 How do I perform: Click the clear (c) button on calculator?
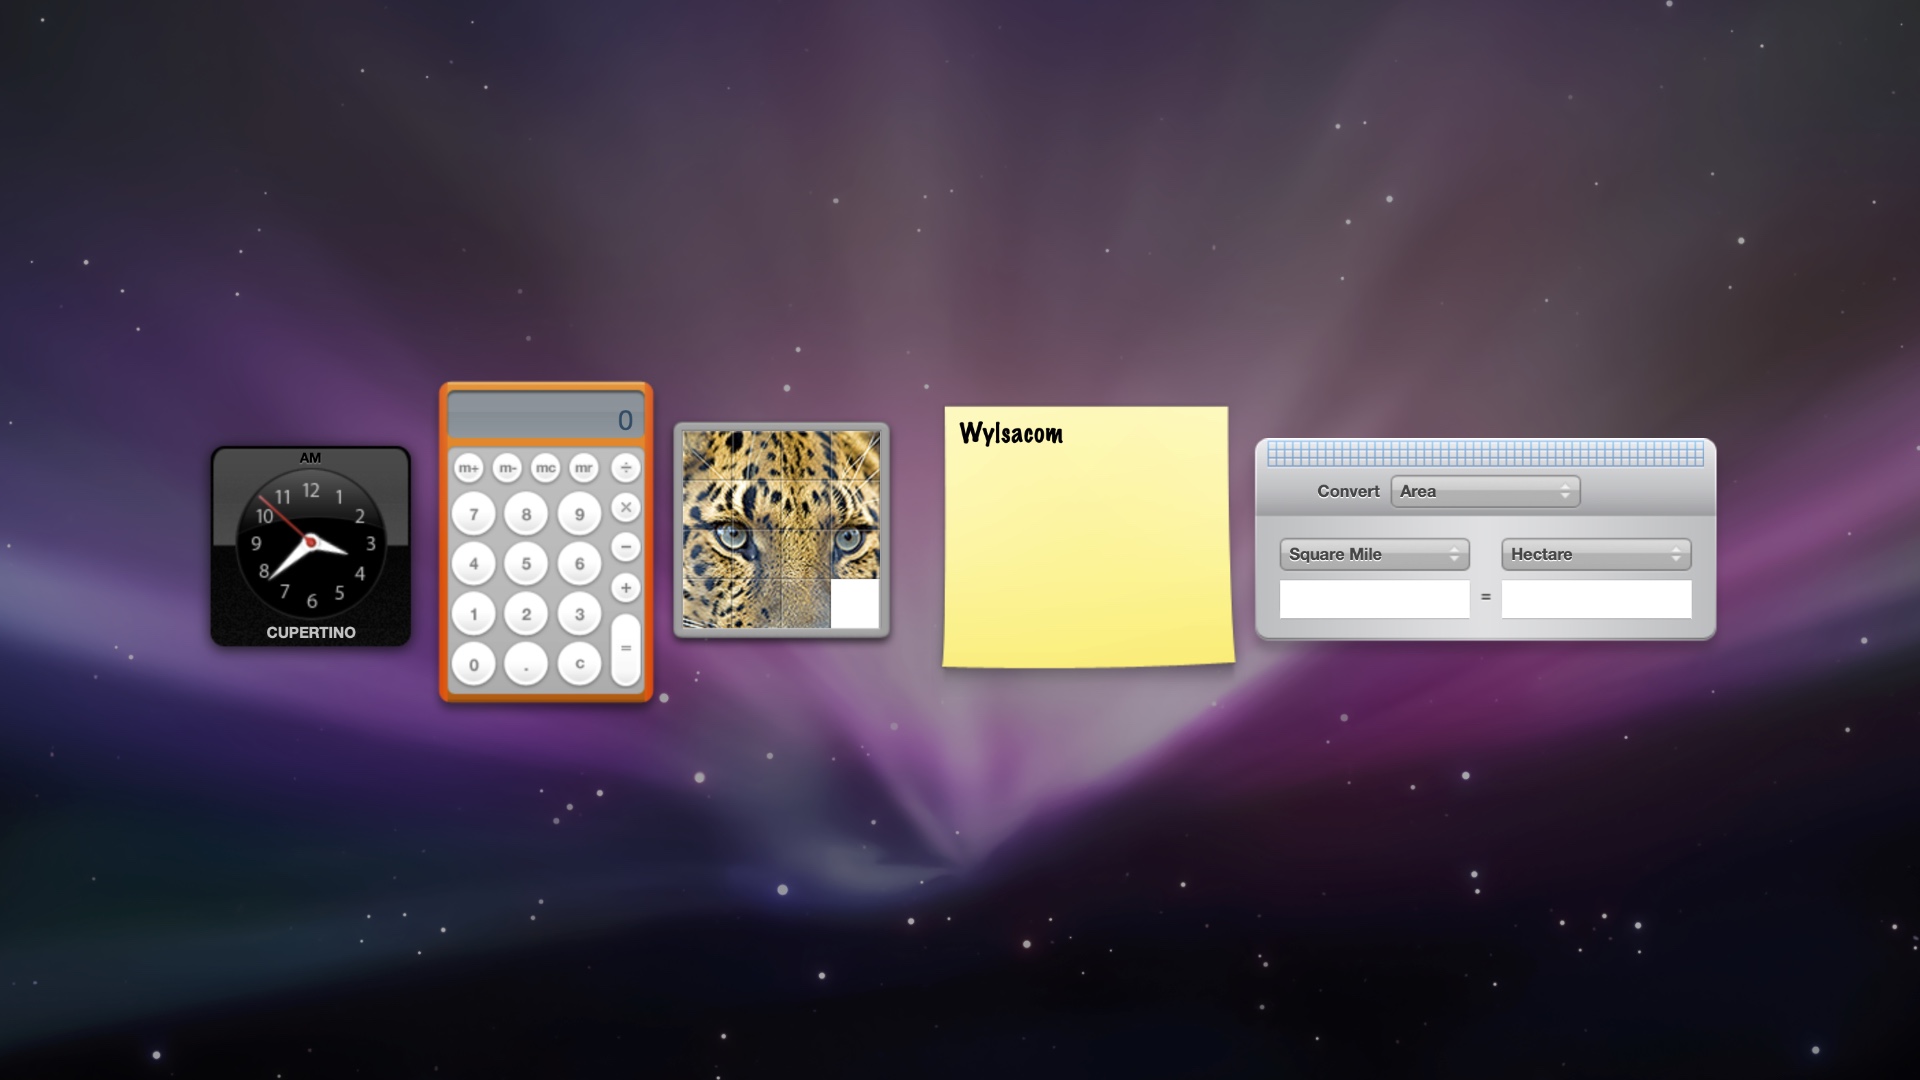click(x=578, y=667)
